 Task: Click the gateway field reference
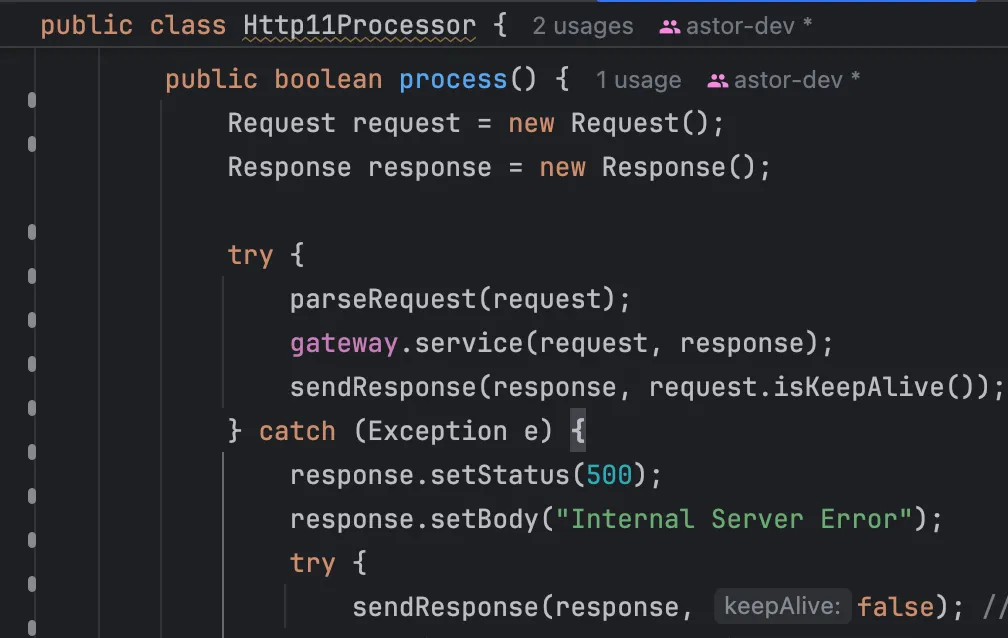[x=343, y=343]
